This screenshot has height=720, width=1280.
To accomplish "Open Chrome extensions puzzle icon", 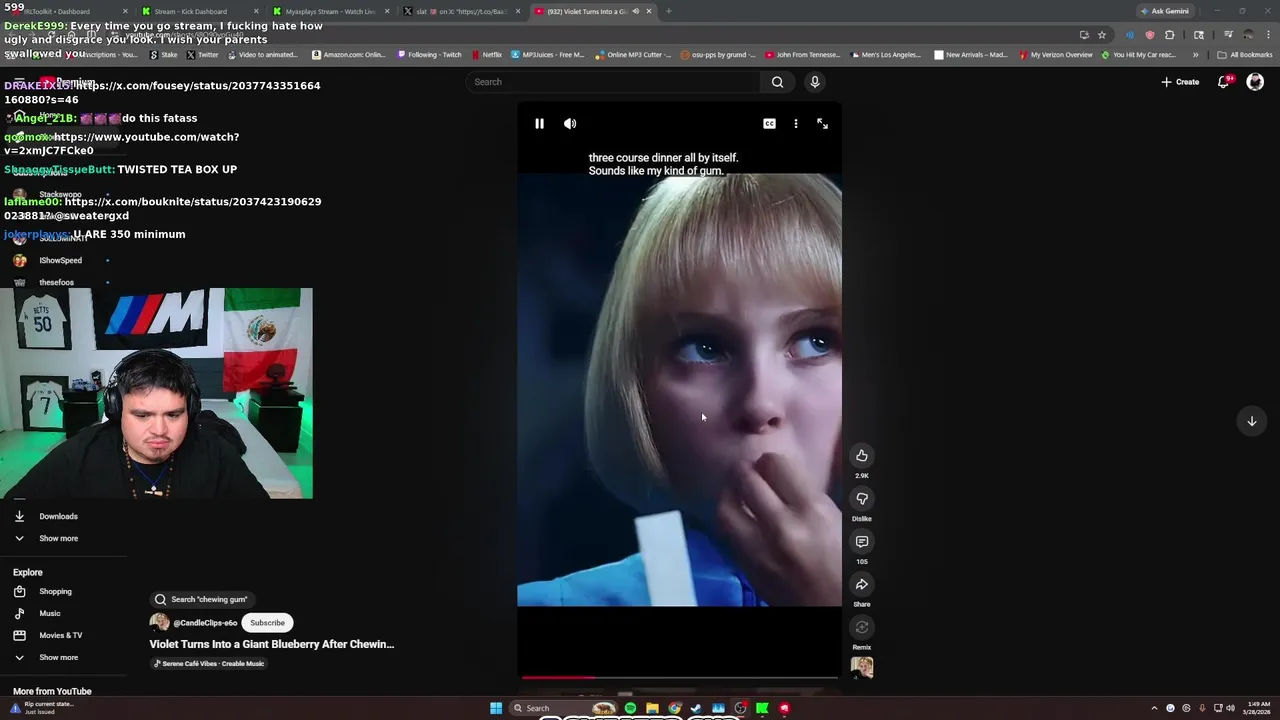I will click(x=1170, y=35).
